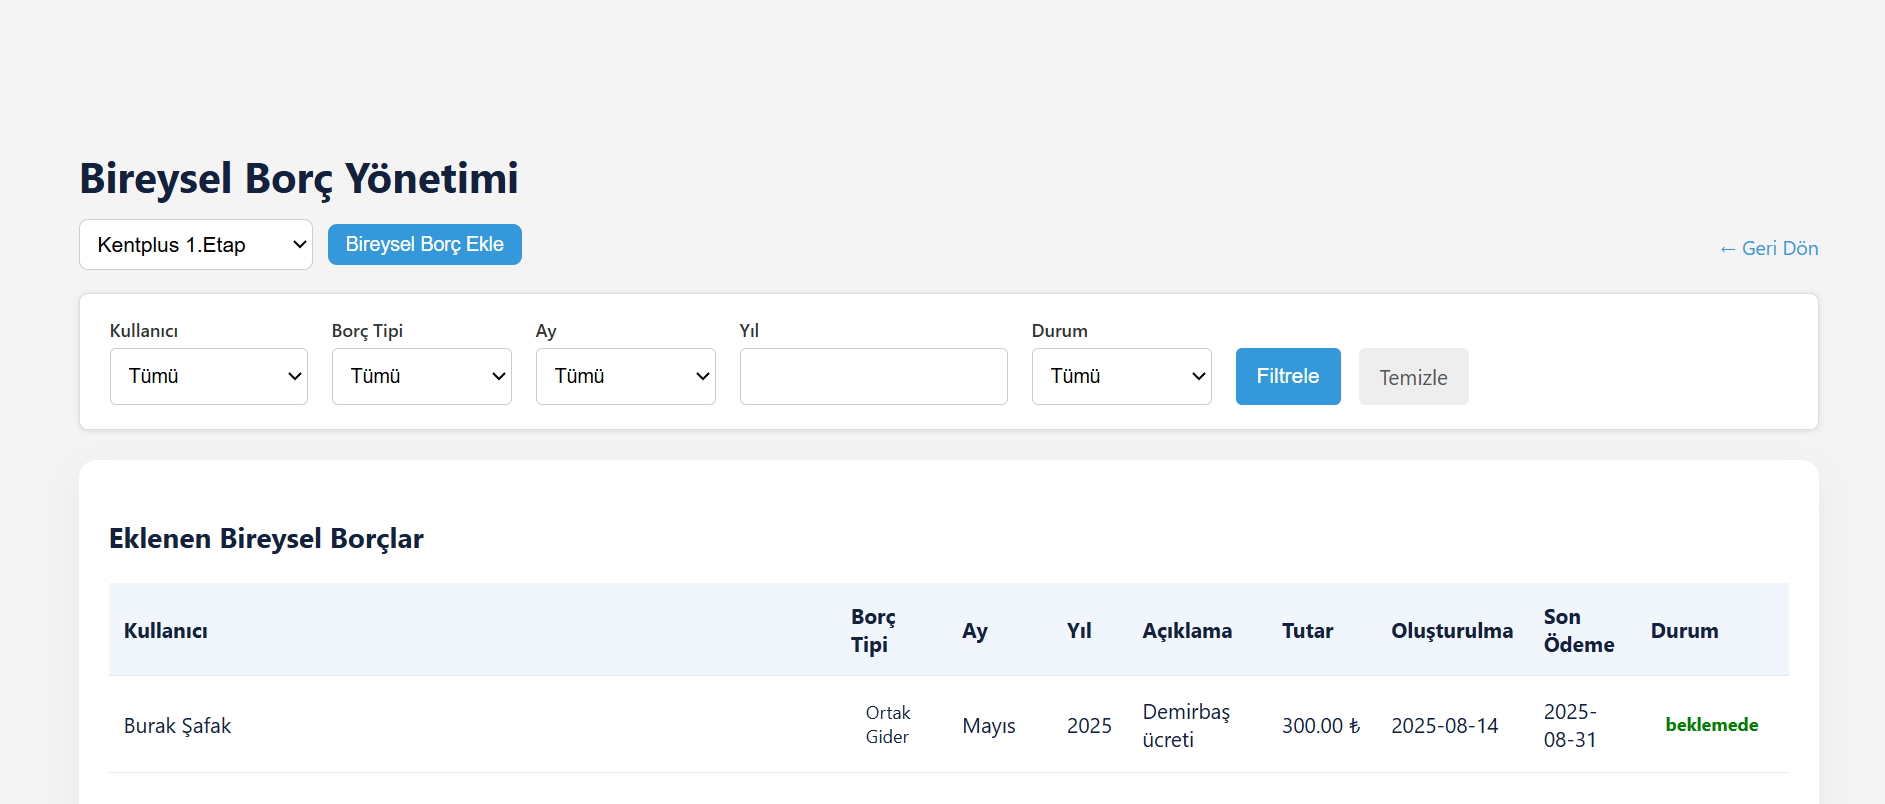Viewport: 1885px width, 804px height.
Task: Expand the Kullanıcı filter dropdown
Action: point(208,377)
